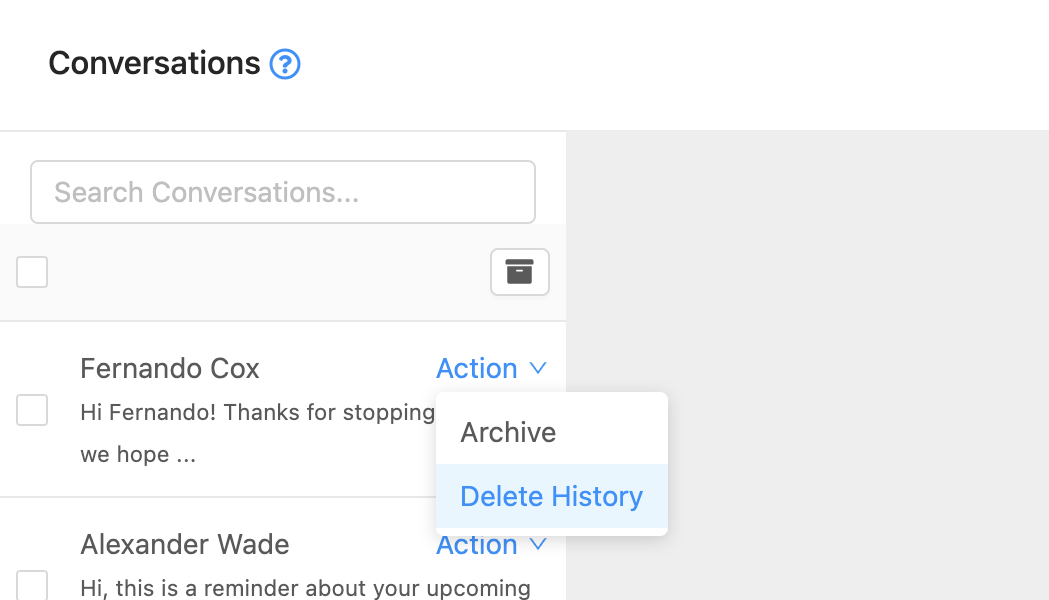
Task: Check Alexander Wade's conversation checkbox
Action: pyautogui.click(x=31, y=585)
